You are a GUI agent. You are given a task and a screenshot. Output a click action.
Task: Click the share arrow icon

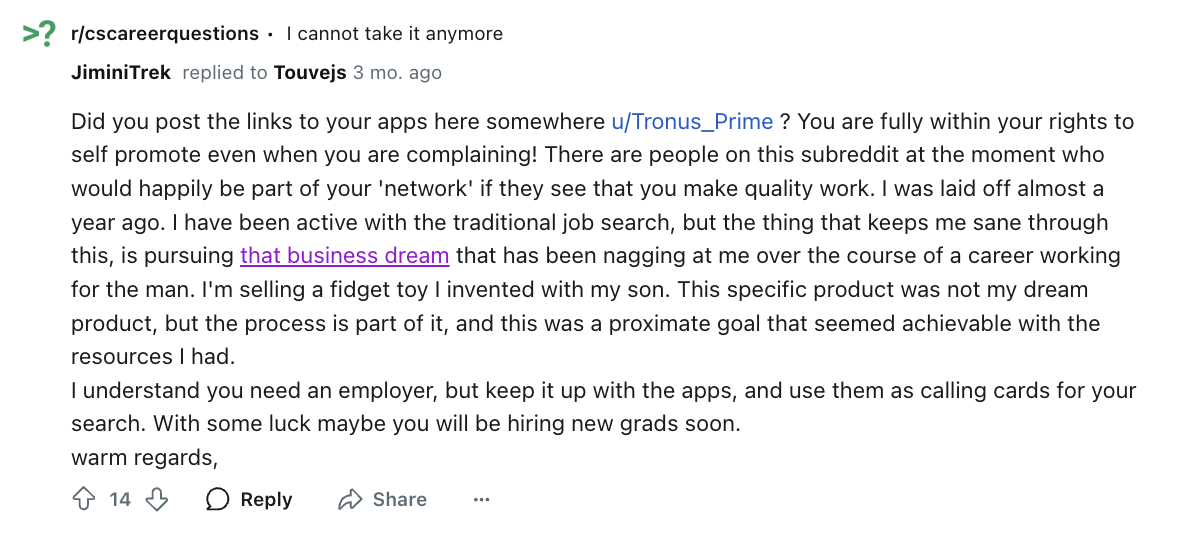[x=350, y=500]
